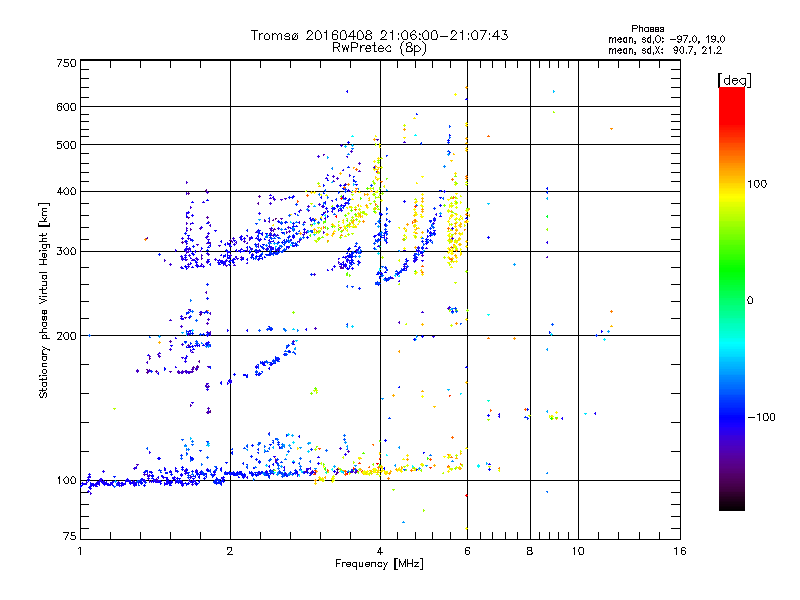Click the y-axis label "400"
The width and height of the screenshot is (800, 600).
click(x=66, y=192)
